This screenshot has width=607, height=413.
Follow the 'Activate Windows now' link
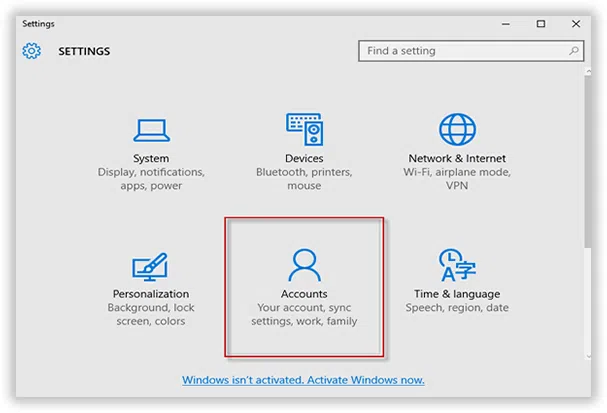tap(303, 380)
